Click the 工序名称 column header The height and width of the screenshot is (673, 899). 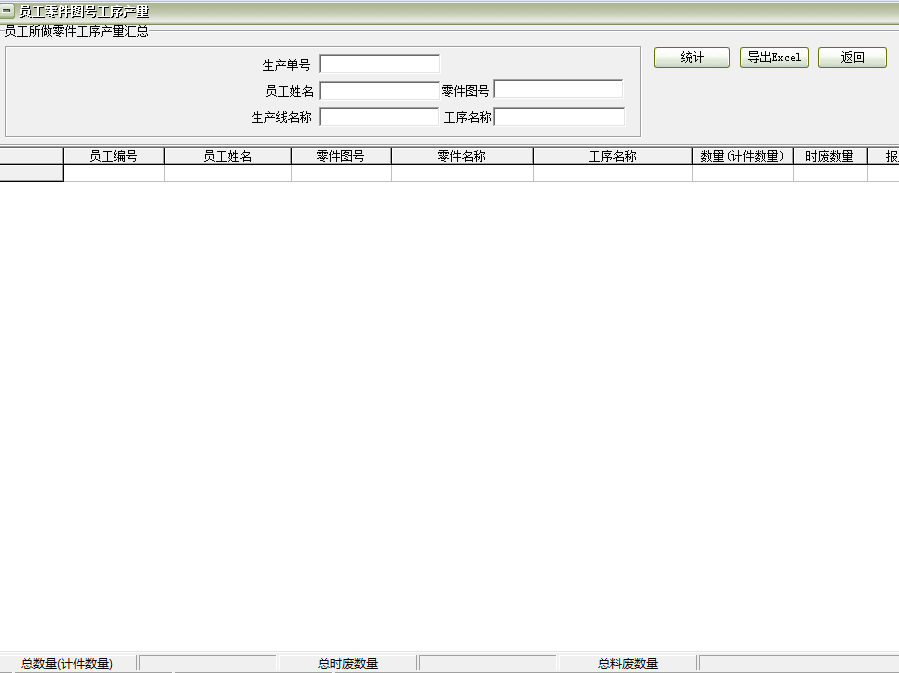pos(612,156)
